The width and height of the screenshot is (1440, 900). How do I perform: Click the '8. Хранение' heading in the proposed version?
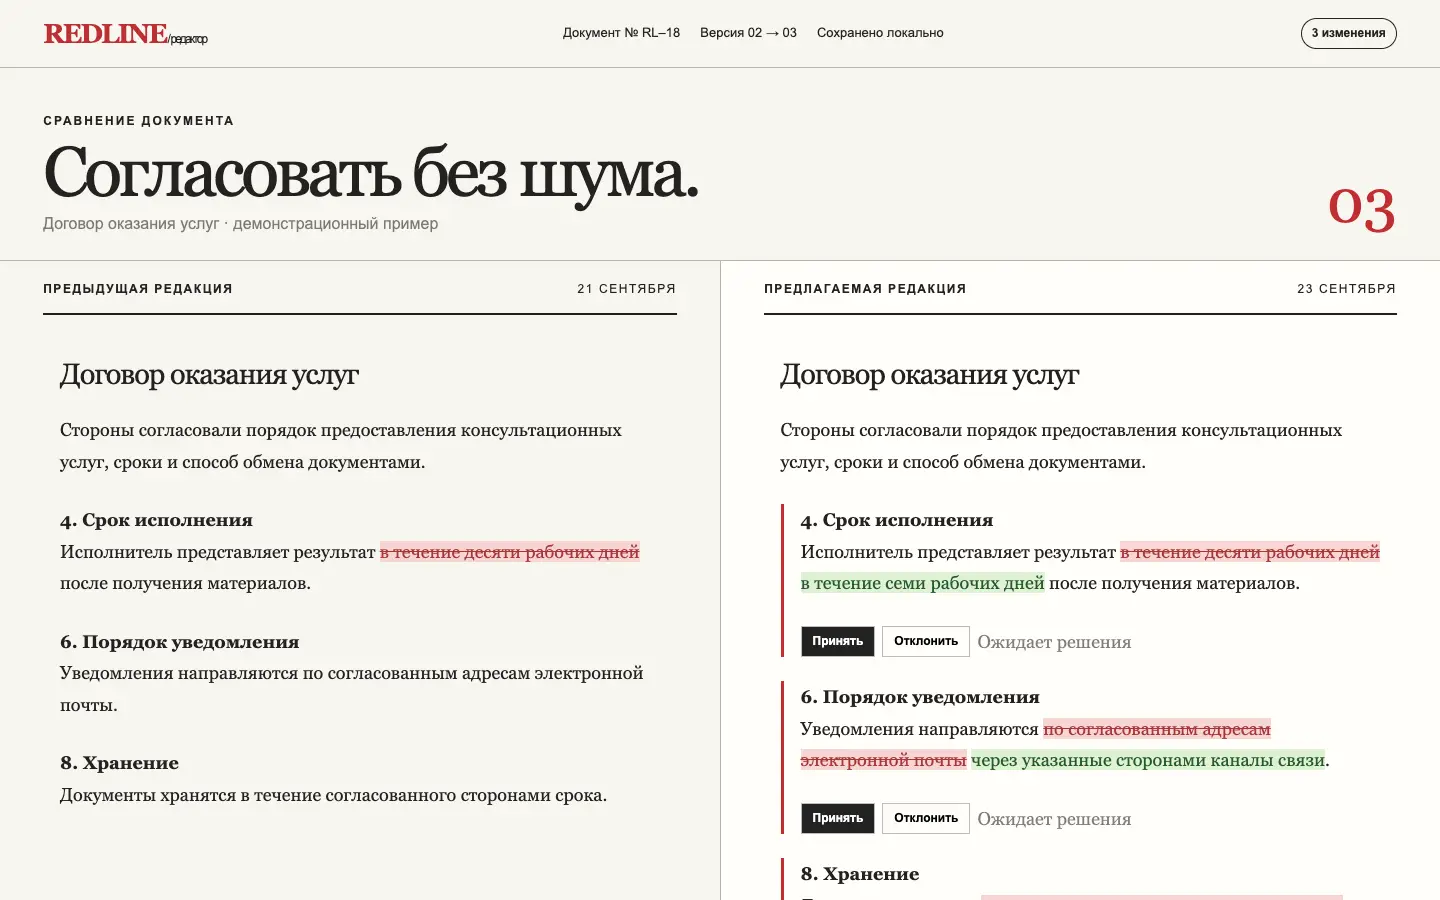tap(860, 874)
